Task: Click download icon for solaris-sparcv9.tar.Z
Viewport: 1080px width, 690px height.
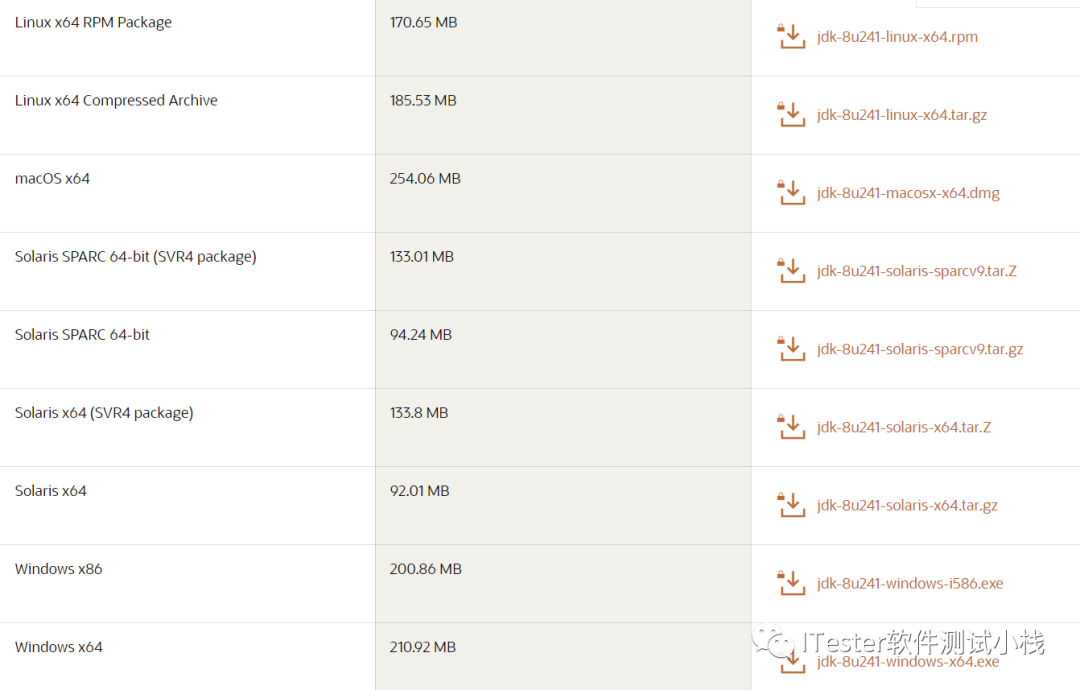Action: [791, 271]
